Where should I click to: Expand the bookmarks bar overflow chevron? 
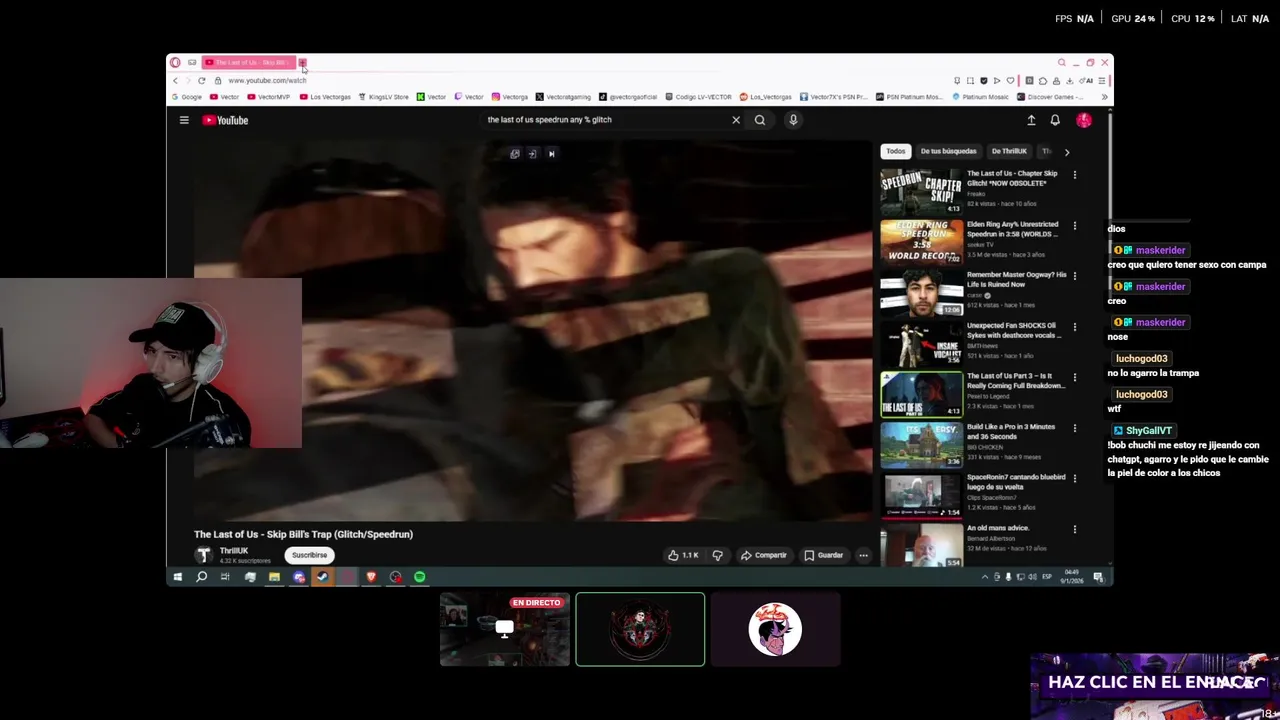click(x=1104, y=97)
